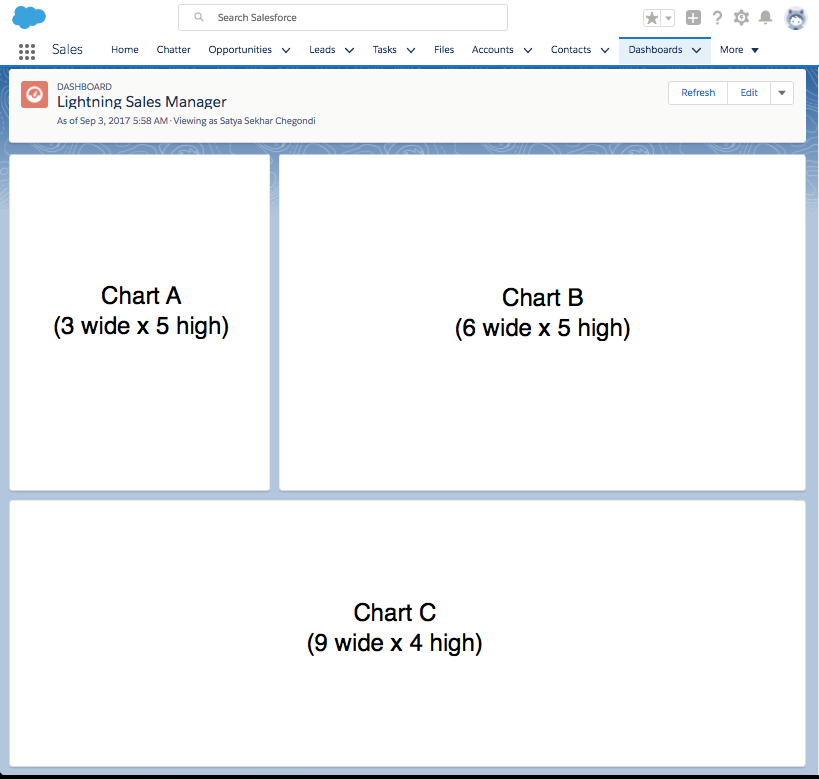Click the Edit dashboard button
This screenshot has height=779, width=819.
[x=749, y=93]
